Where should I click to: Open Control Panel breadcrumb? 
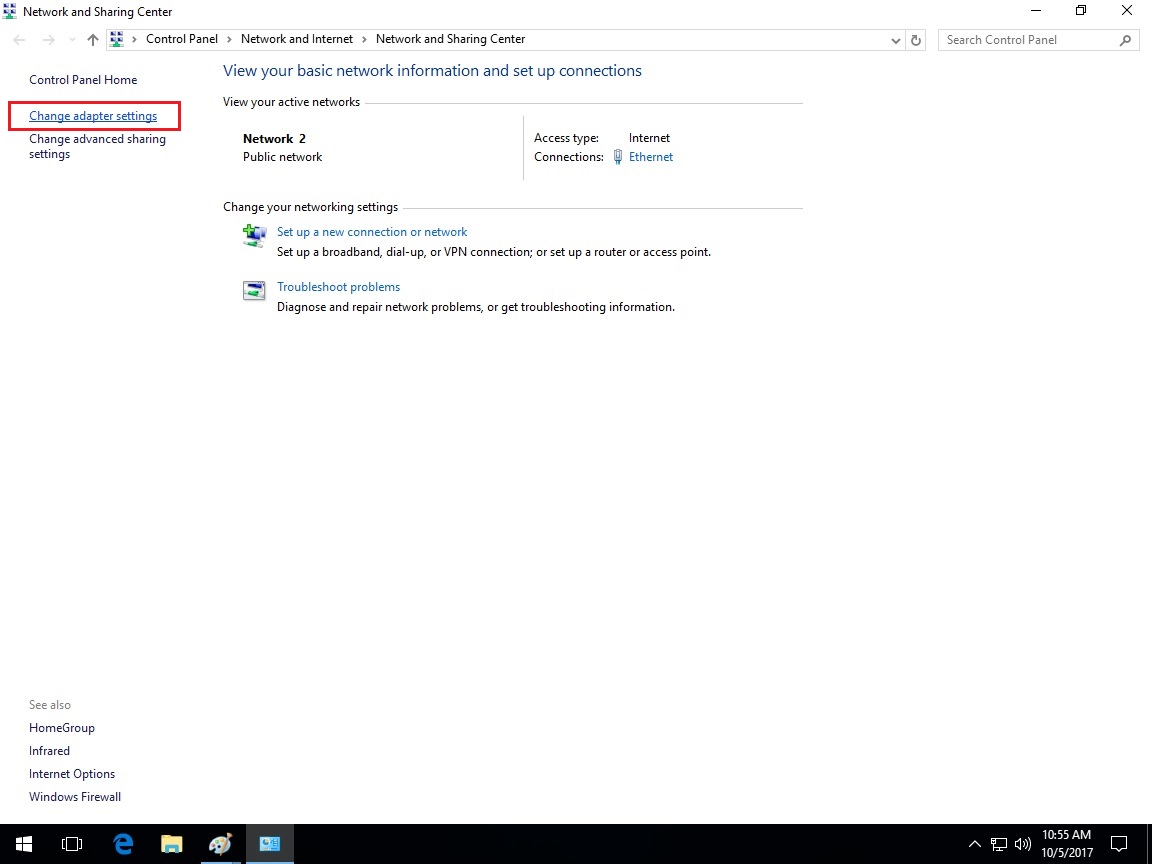point(181,39)
